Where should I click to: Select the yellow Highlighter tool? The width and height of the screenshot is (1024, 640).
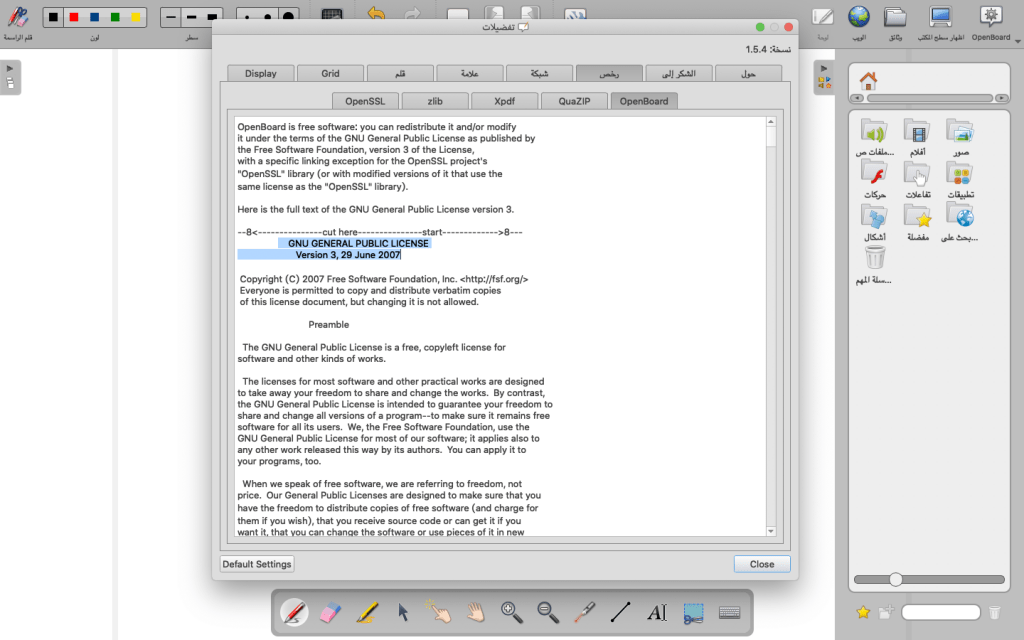click(367, 612)
